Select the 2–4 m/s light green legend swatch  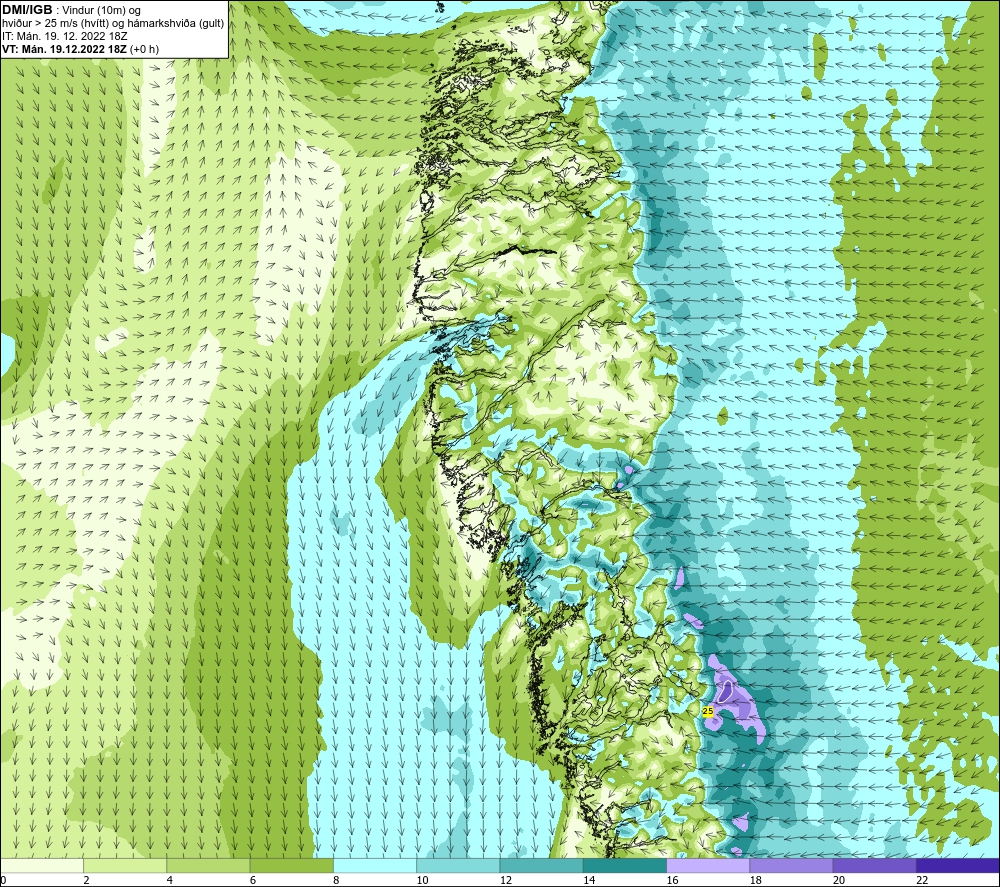click(125, 865)
